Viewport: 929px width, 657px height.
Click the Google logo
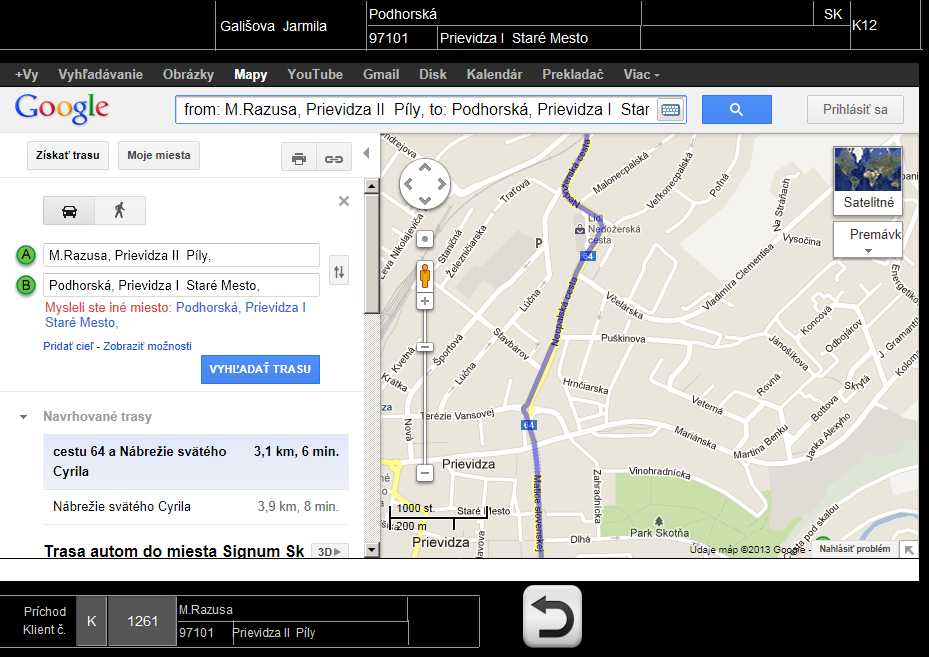click(62, 108)
